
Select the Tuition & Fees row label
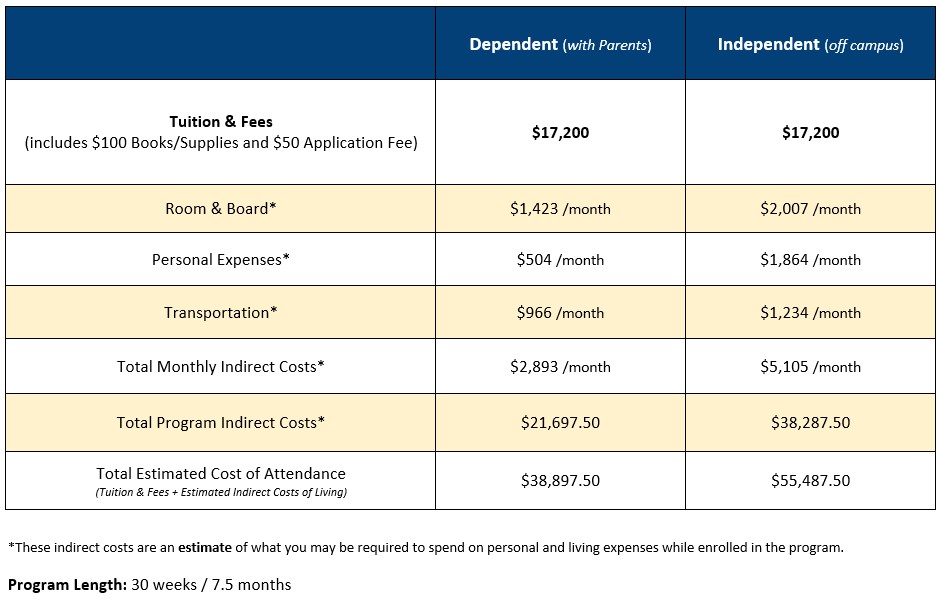point(221,132)
